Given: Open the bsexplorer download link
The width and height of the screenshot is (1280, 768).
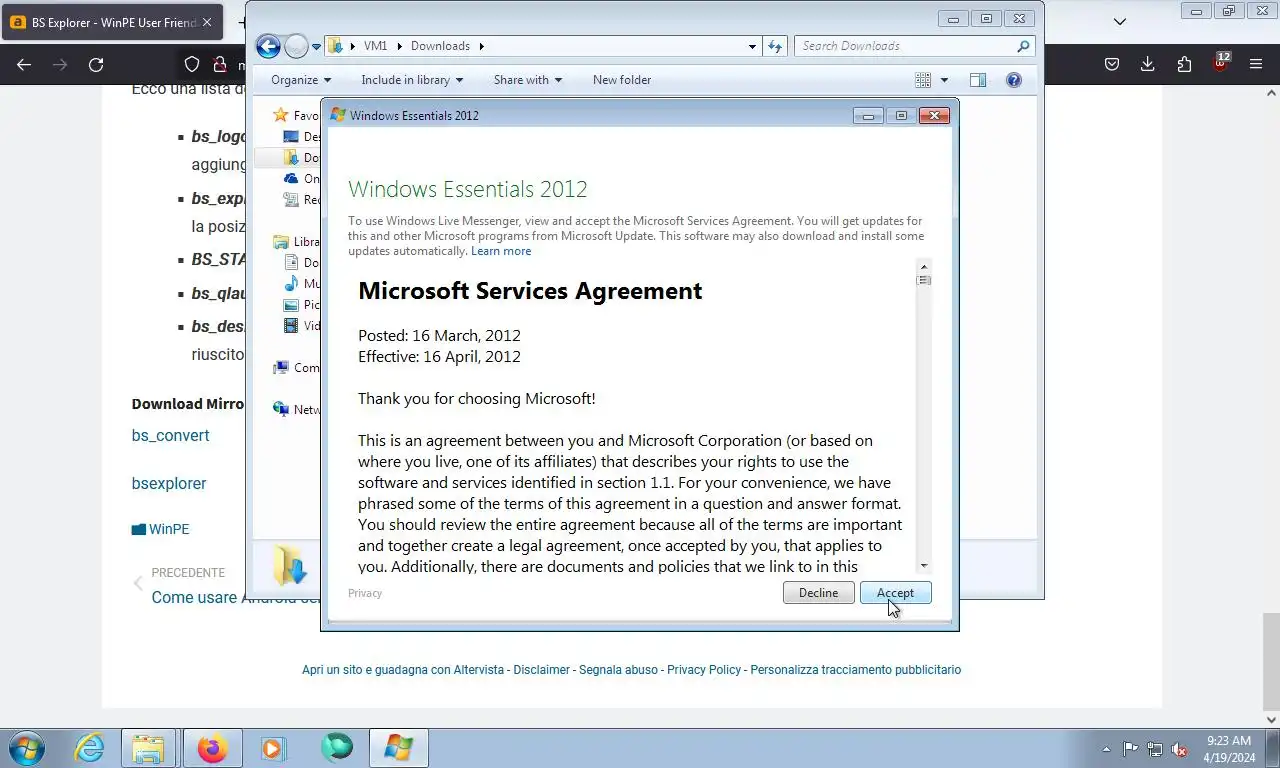Looking at the screenshot, I should pyautogui.click(x=169, y=484).
